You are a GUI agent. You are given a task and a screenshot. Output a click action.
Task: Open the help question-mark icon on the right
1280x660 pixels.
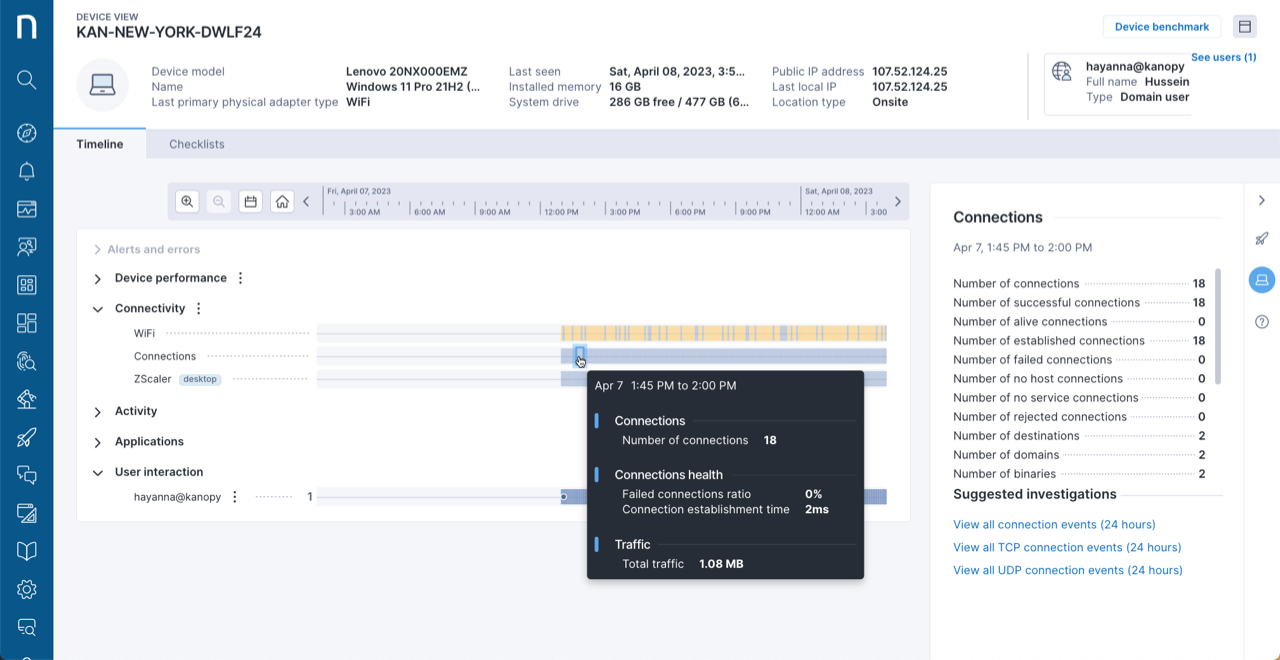point(1261,321)
